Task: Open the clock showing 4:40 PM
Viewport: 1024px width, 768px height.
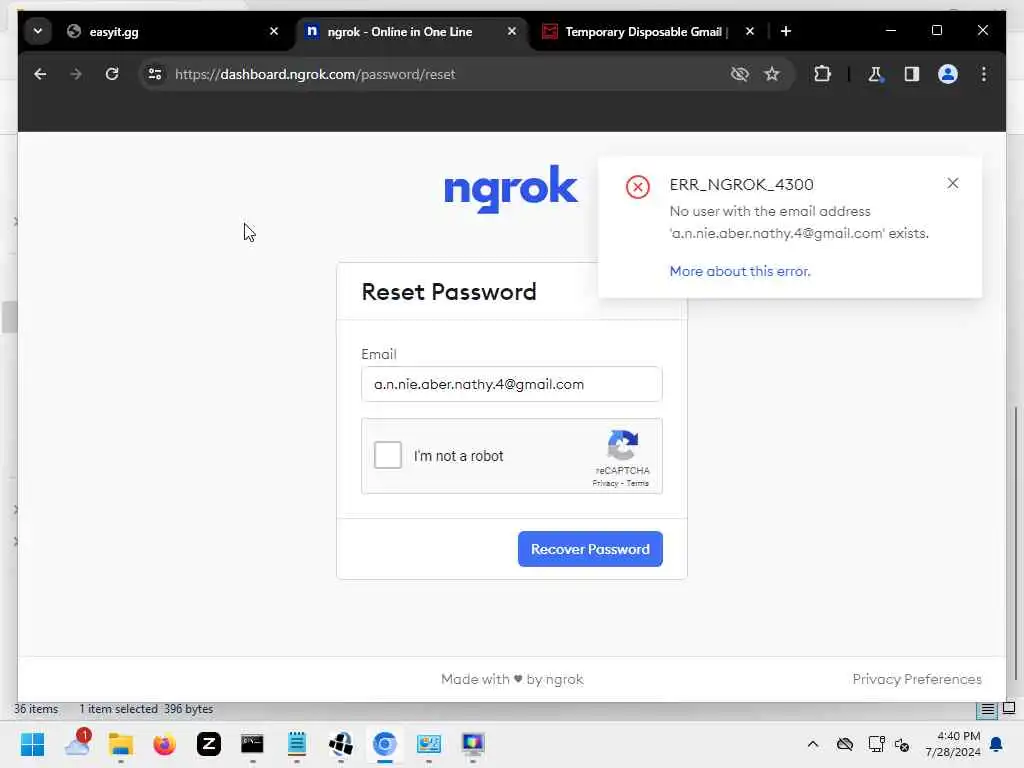Action: tap(953, 744)
